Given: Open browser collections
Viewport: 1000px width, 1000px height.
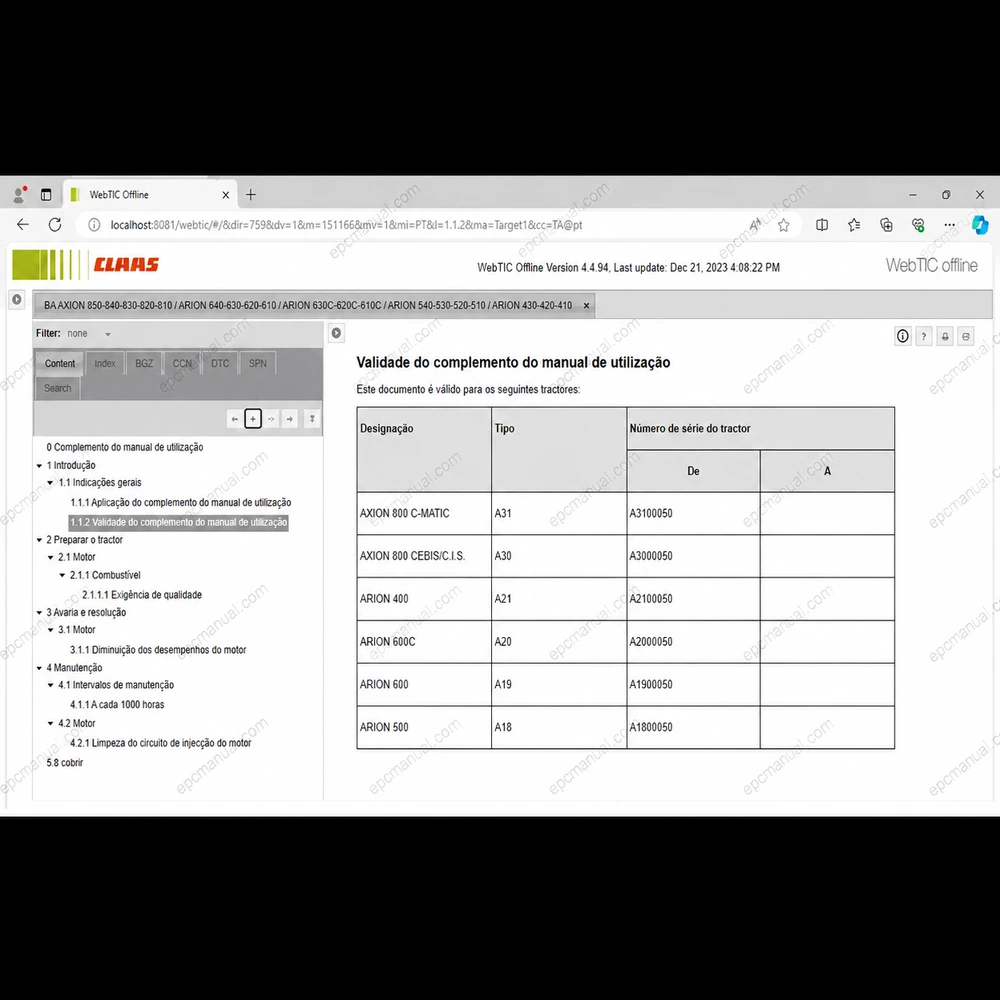Looking at the screenshot, I should (886, 224).
